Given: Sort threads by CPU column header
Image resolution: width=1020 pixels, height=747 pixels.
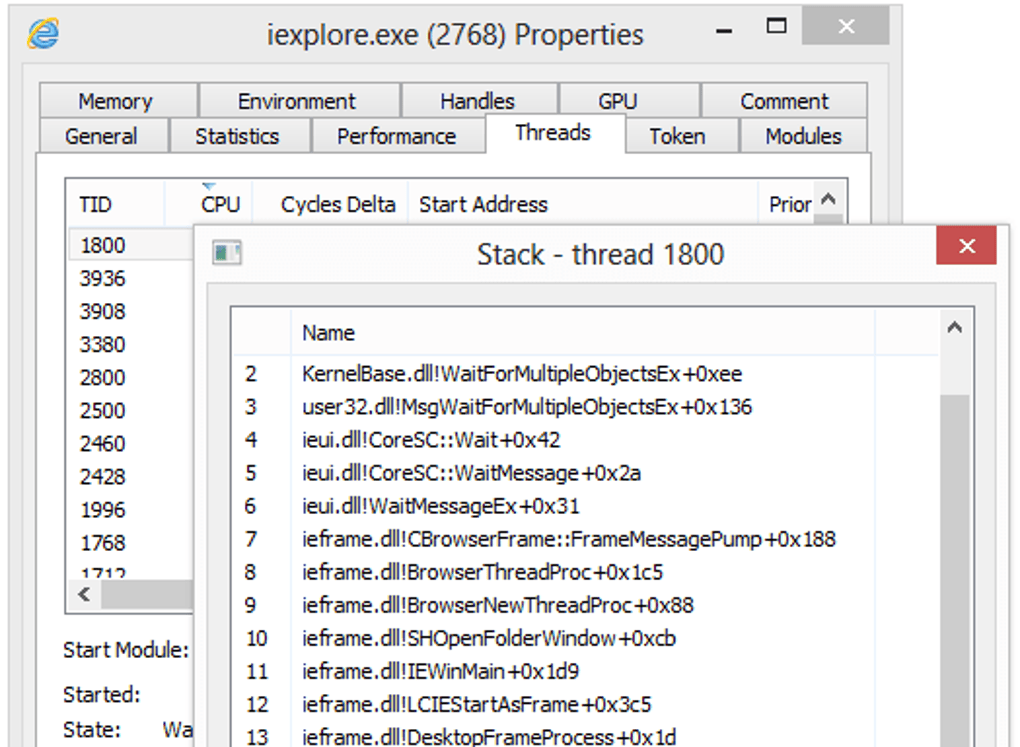Looking at the screenshot, I should coord(208,204).
